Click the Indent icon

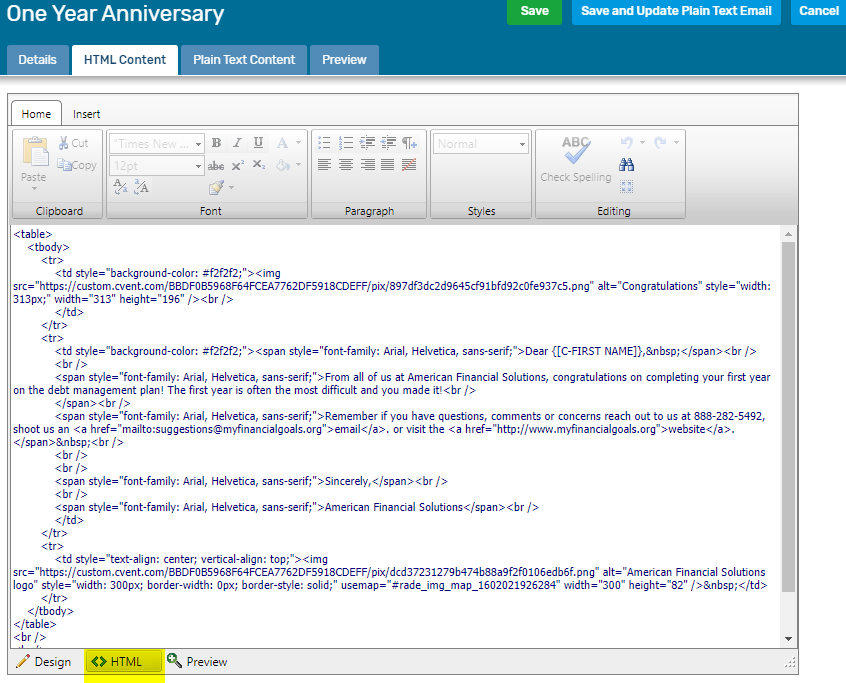tap(367, 143)
